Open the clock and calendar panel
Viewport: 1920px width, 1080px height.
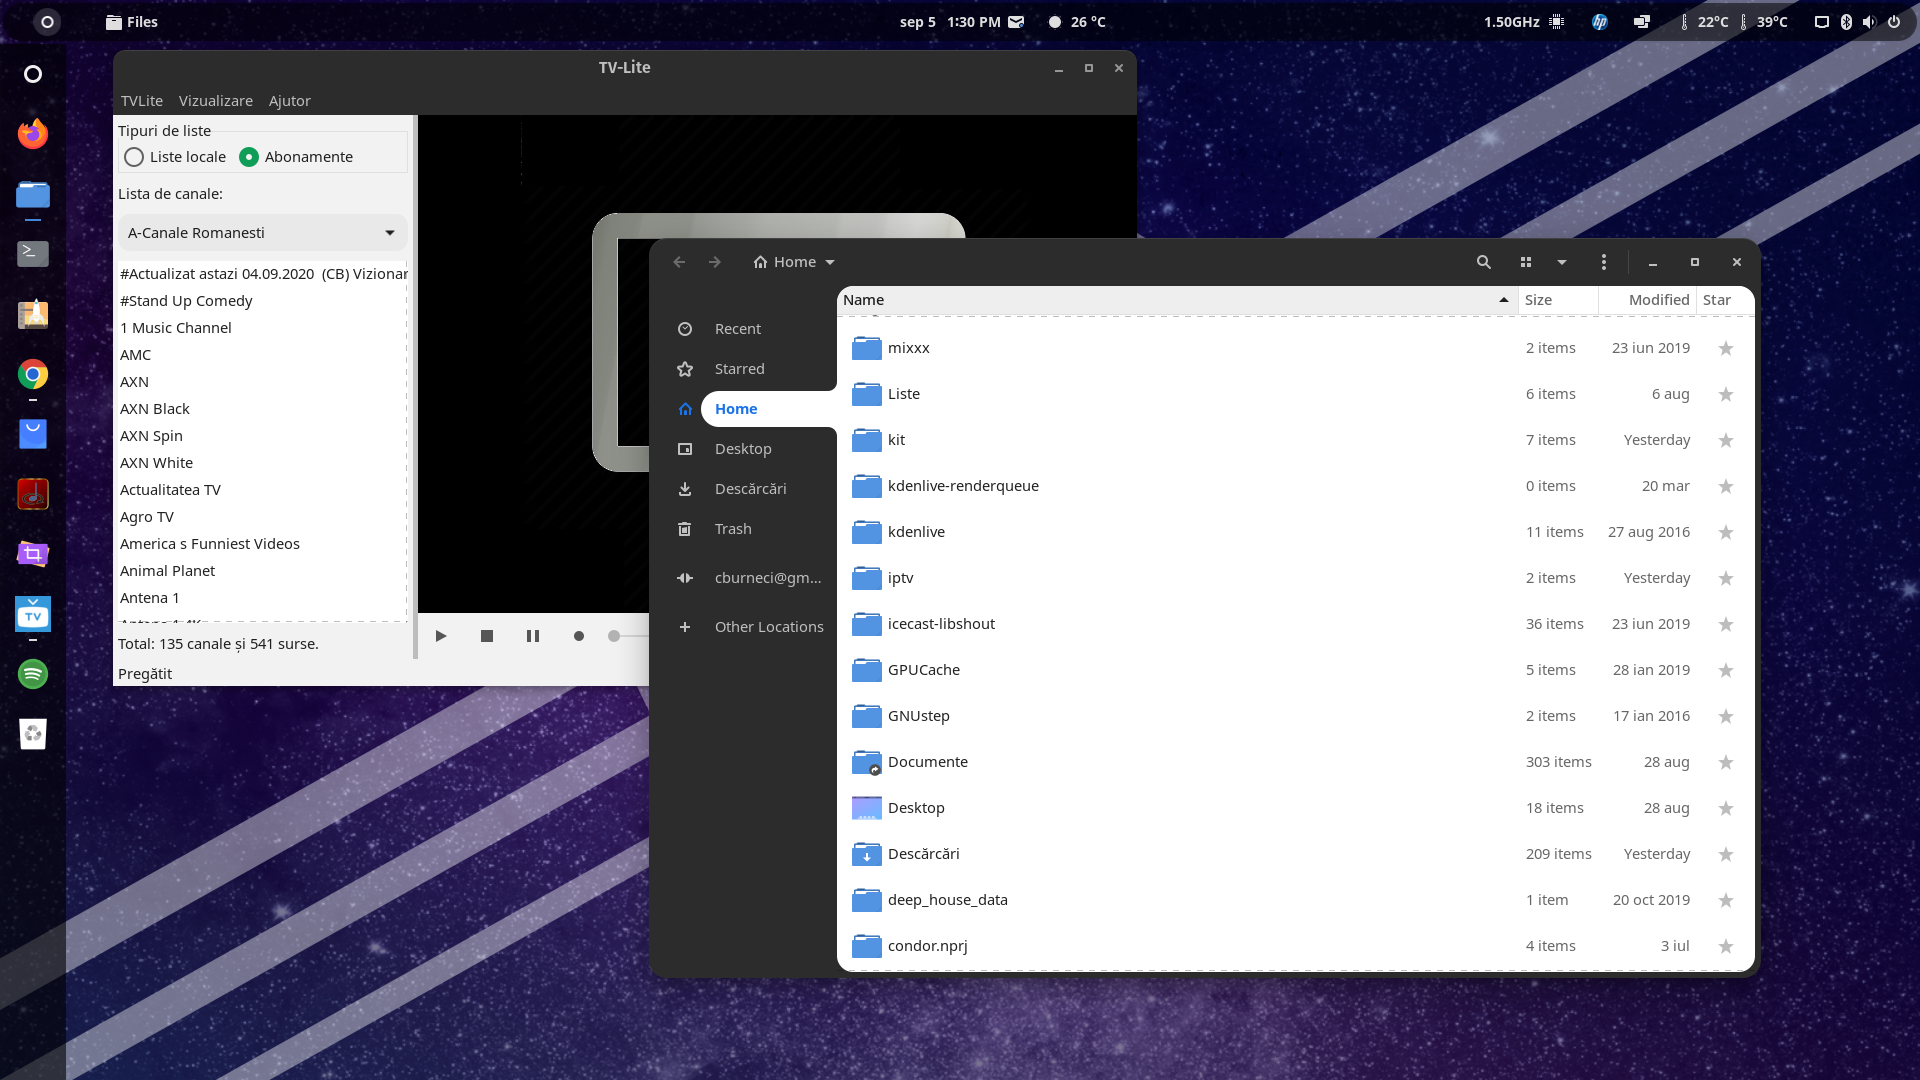click(x=950, y=22)
